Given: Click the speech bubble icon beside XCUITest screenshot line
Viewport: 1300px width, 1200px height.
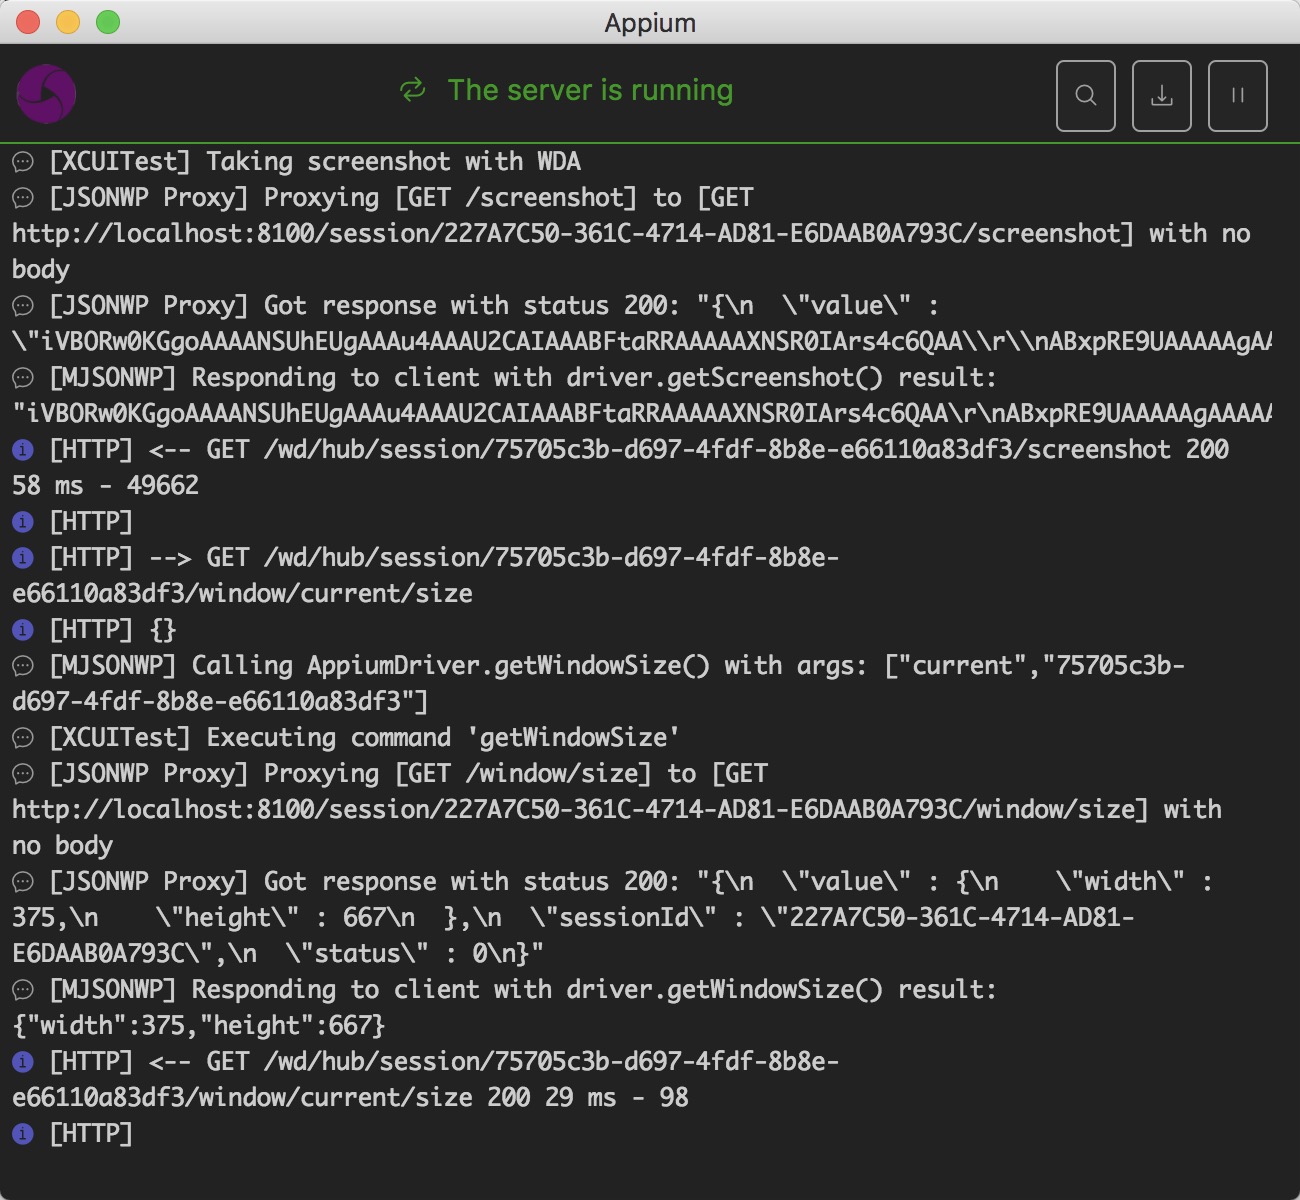Looking at the screenshot, I should click(22, 160).
